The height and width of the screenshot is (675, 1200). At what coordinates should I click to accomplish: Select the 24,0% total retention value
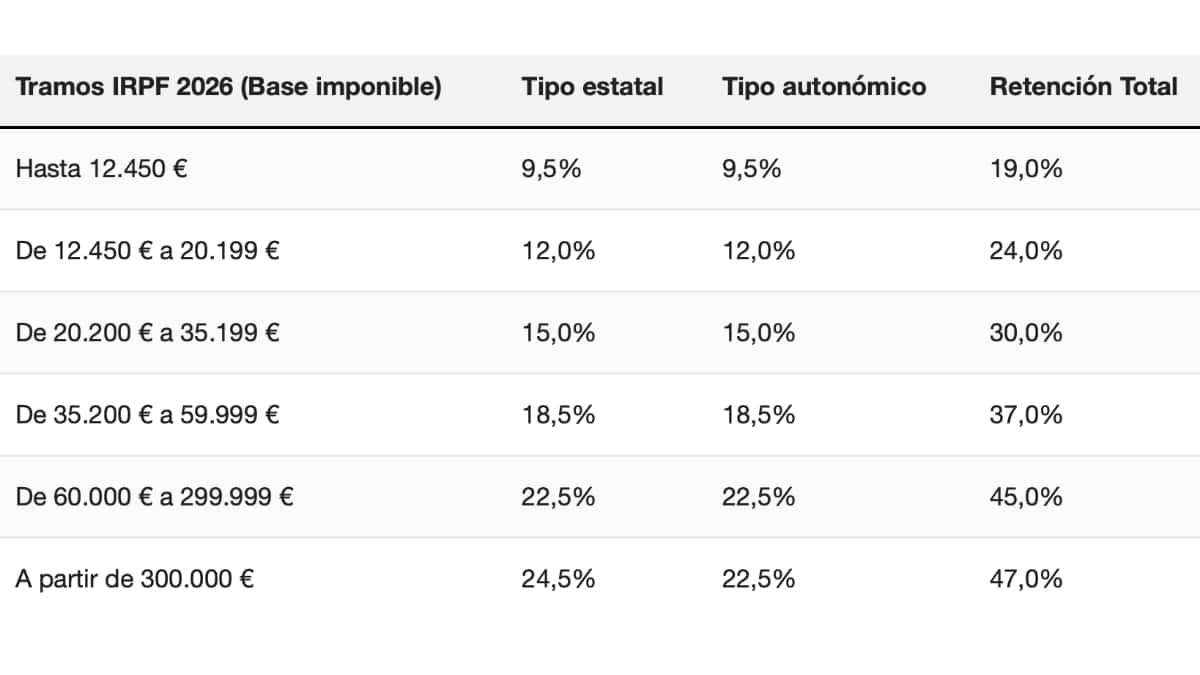tap(1025, 251)
